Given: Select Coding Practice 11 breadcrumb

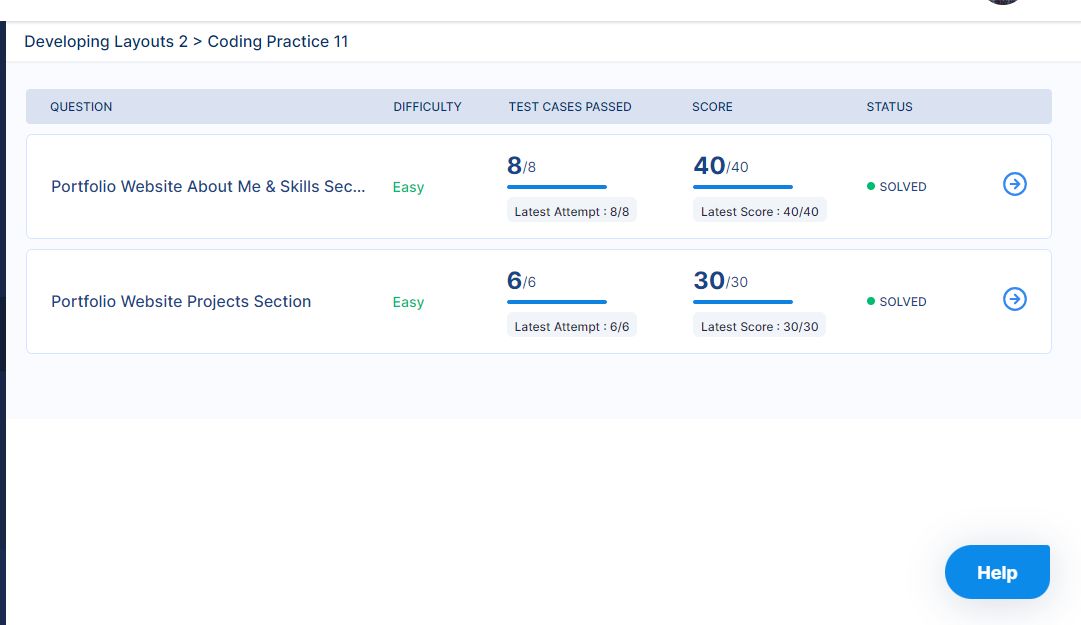Looking at the screenshot, I should point(278,41).
